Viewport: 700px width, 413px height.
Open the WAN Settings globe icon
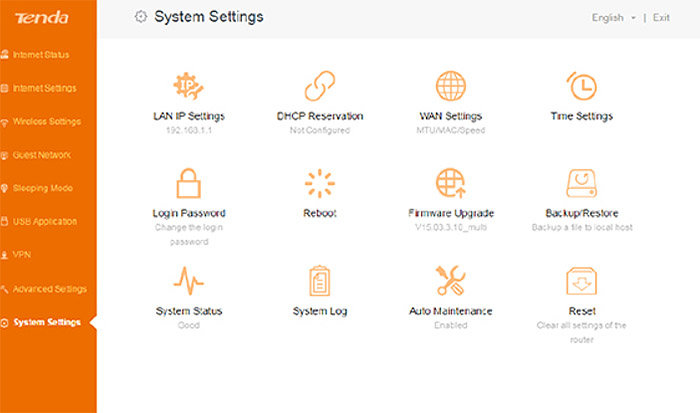tap(450, 86)
